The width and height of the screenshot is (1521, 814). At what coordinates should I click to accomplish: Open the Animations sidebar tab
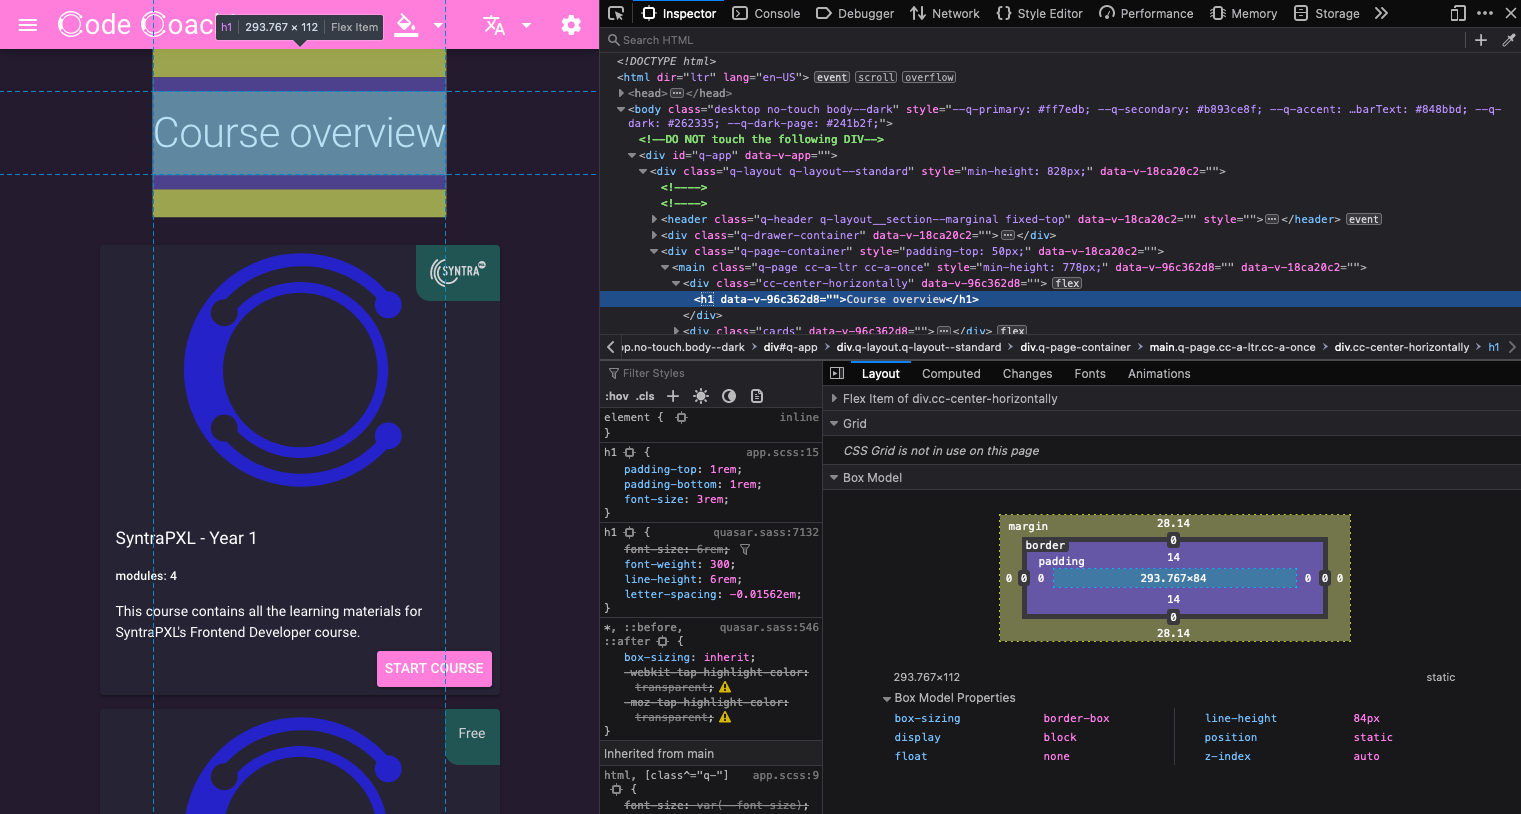tap(1159, 373)
